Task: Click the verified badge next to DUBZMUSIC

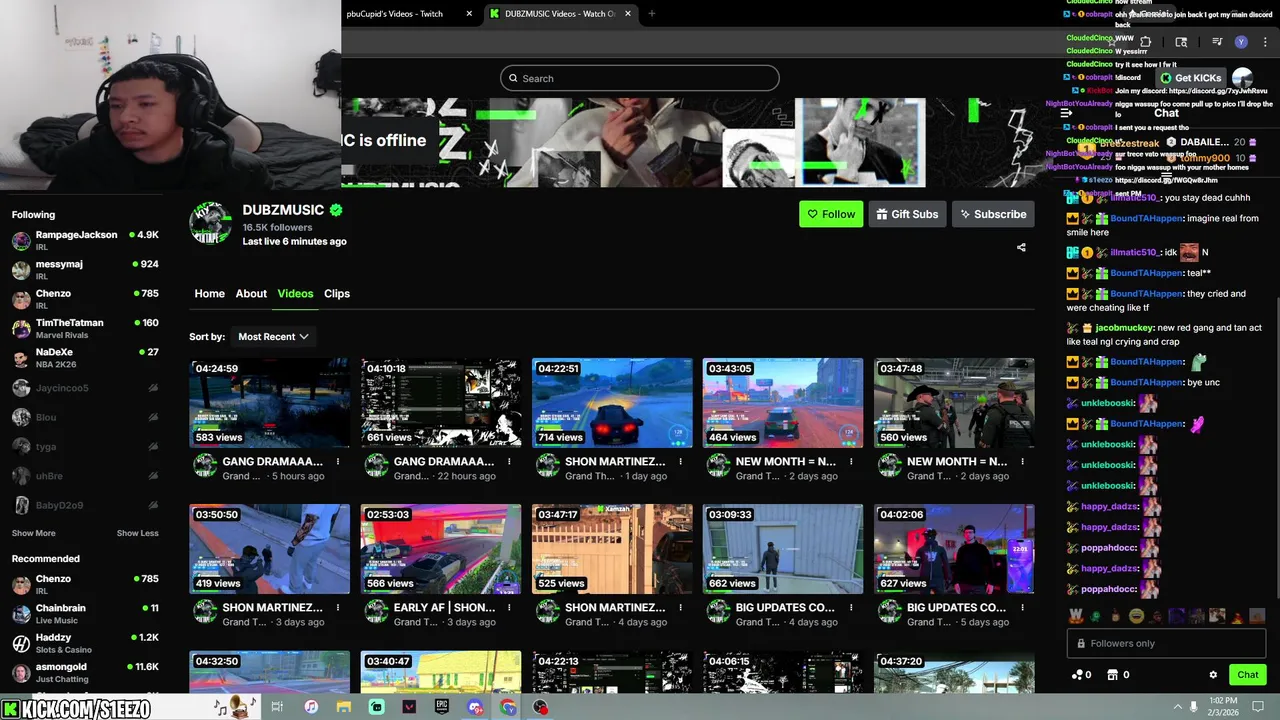Action: coord(337,210)
